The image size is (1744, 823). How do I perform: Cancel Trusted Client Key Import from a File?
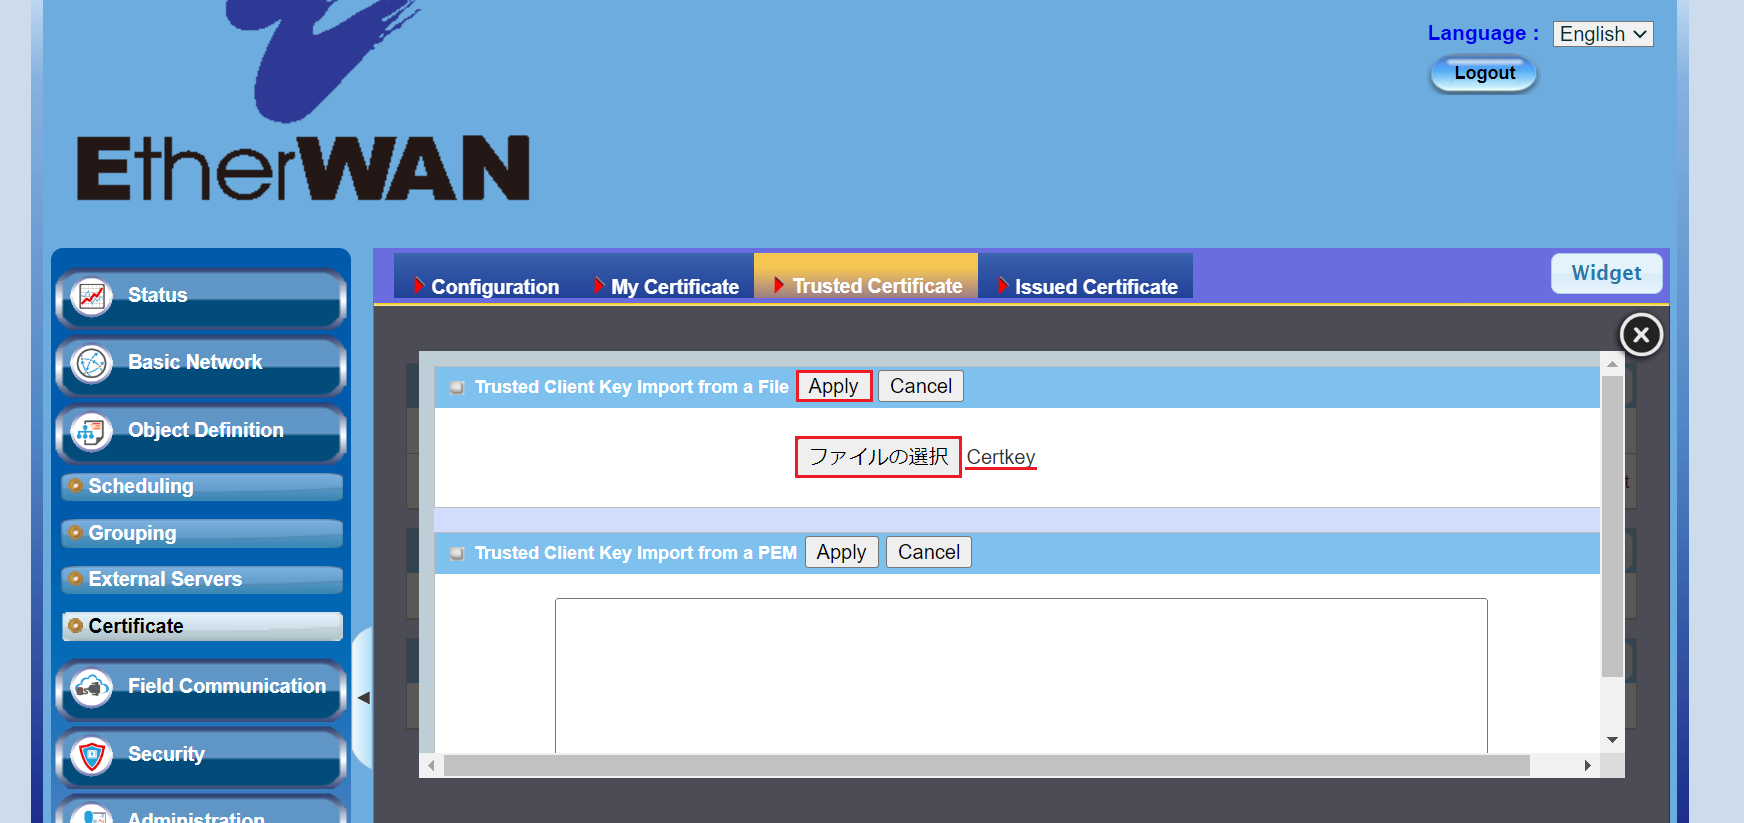(x=921, y=386)
